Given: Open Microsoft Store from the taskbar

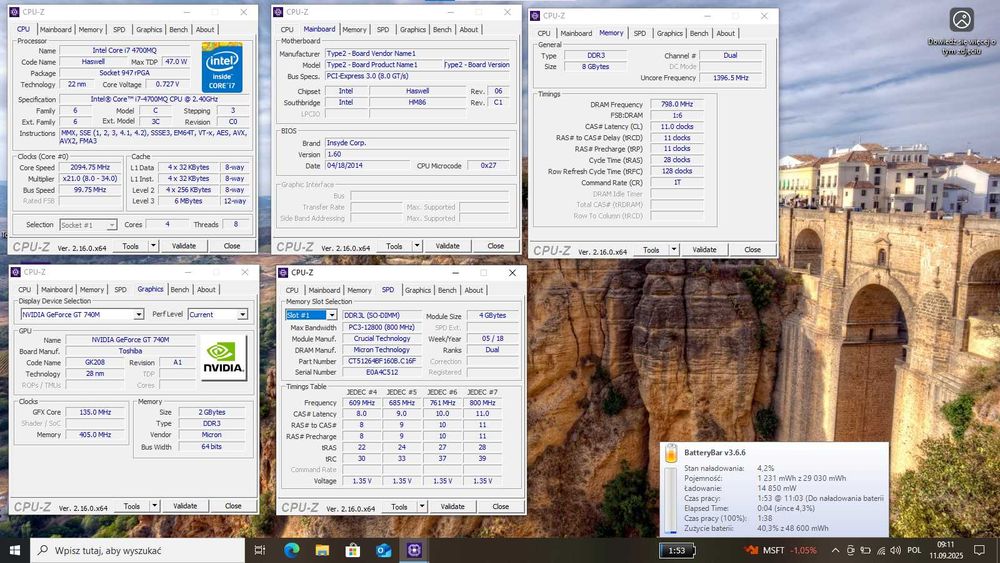Looking at the screenshot, I should [x=353, y=550].
